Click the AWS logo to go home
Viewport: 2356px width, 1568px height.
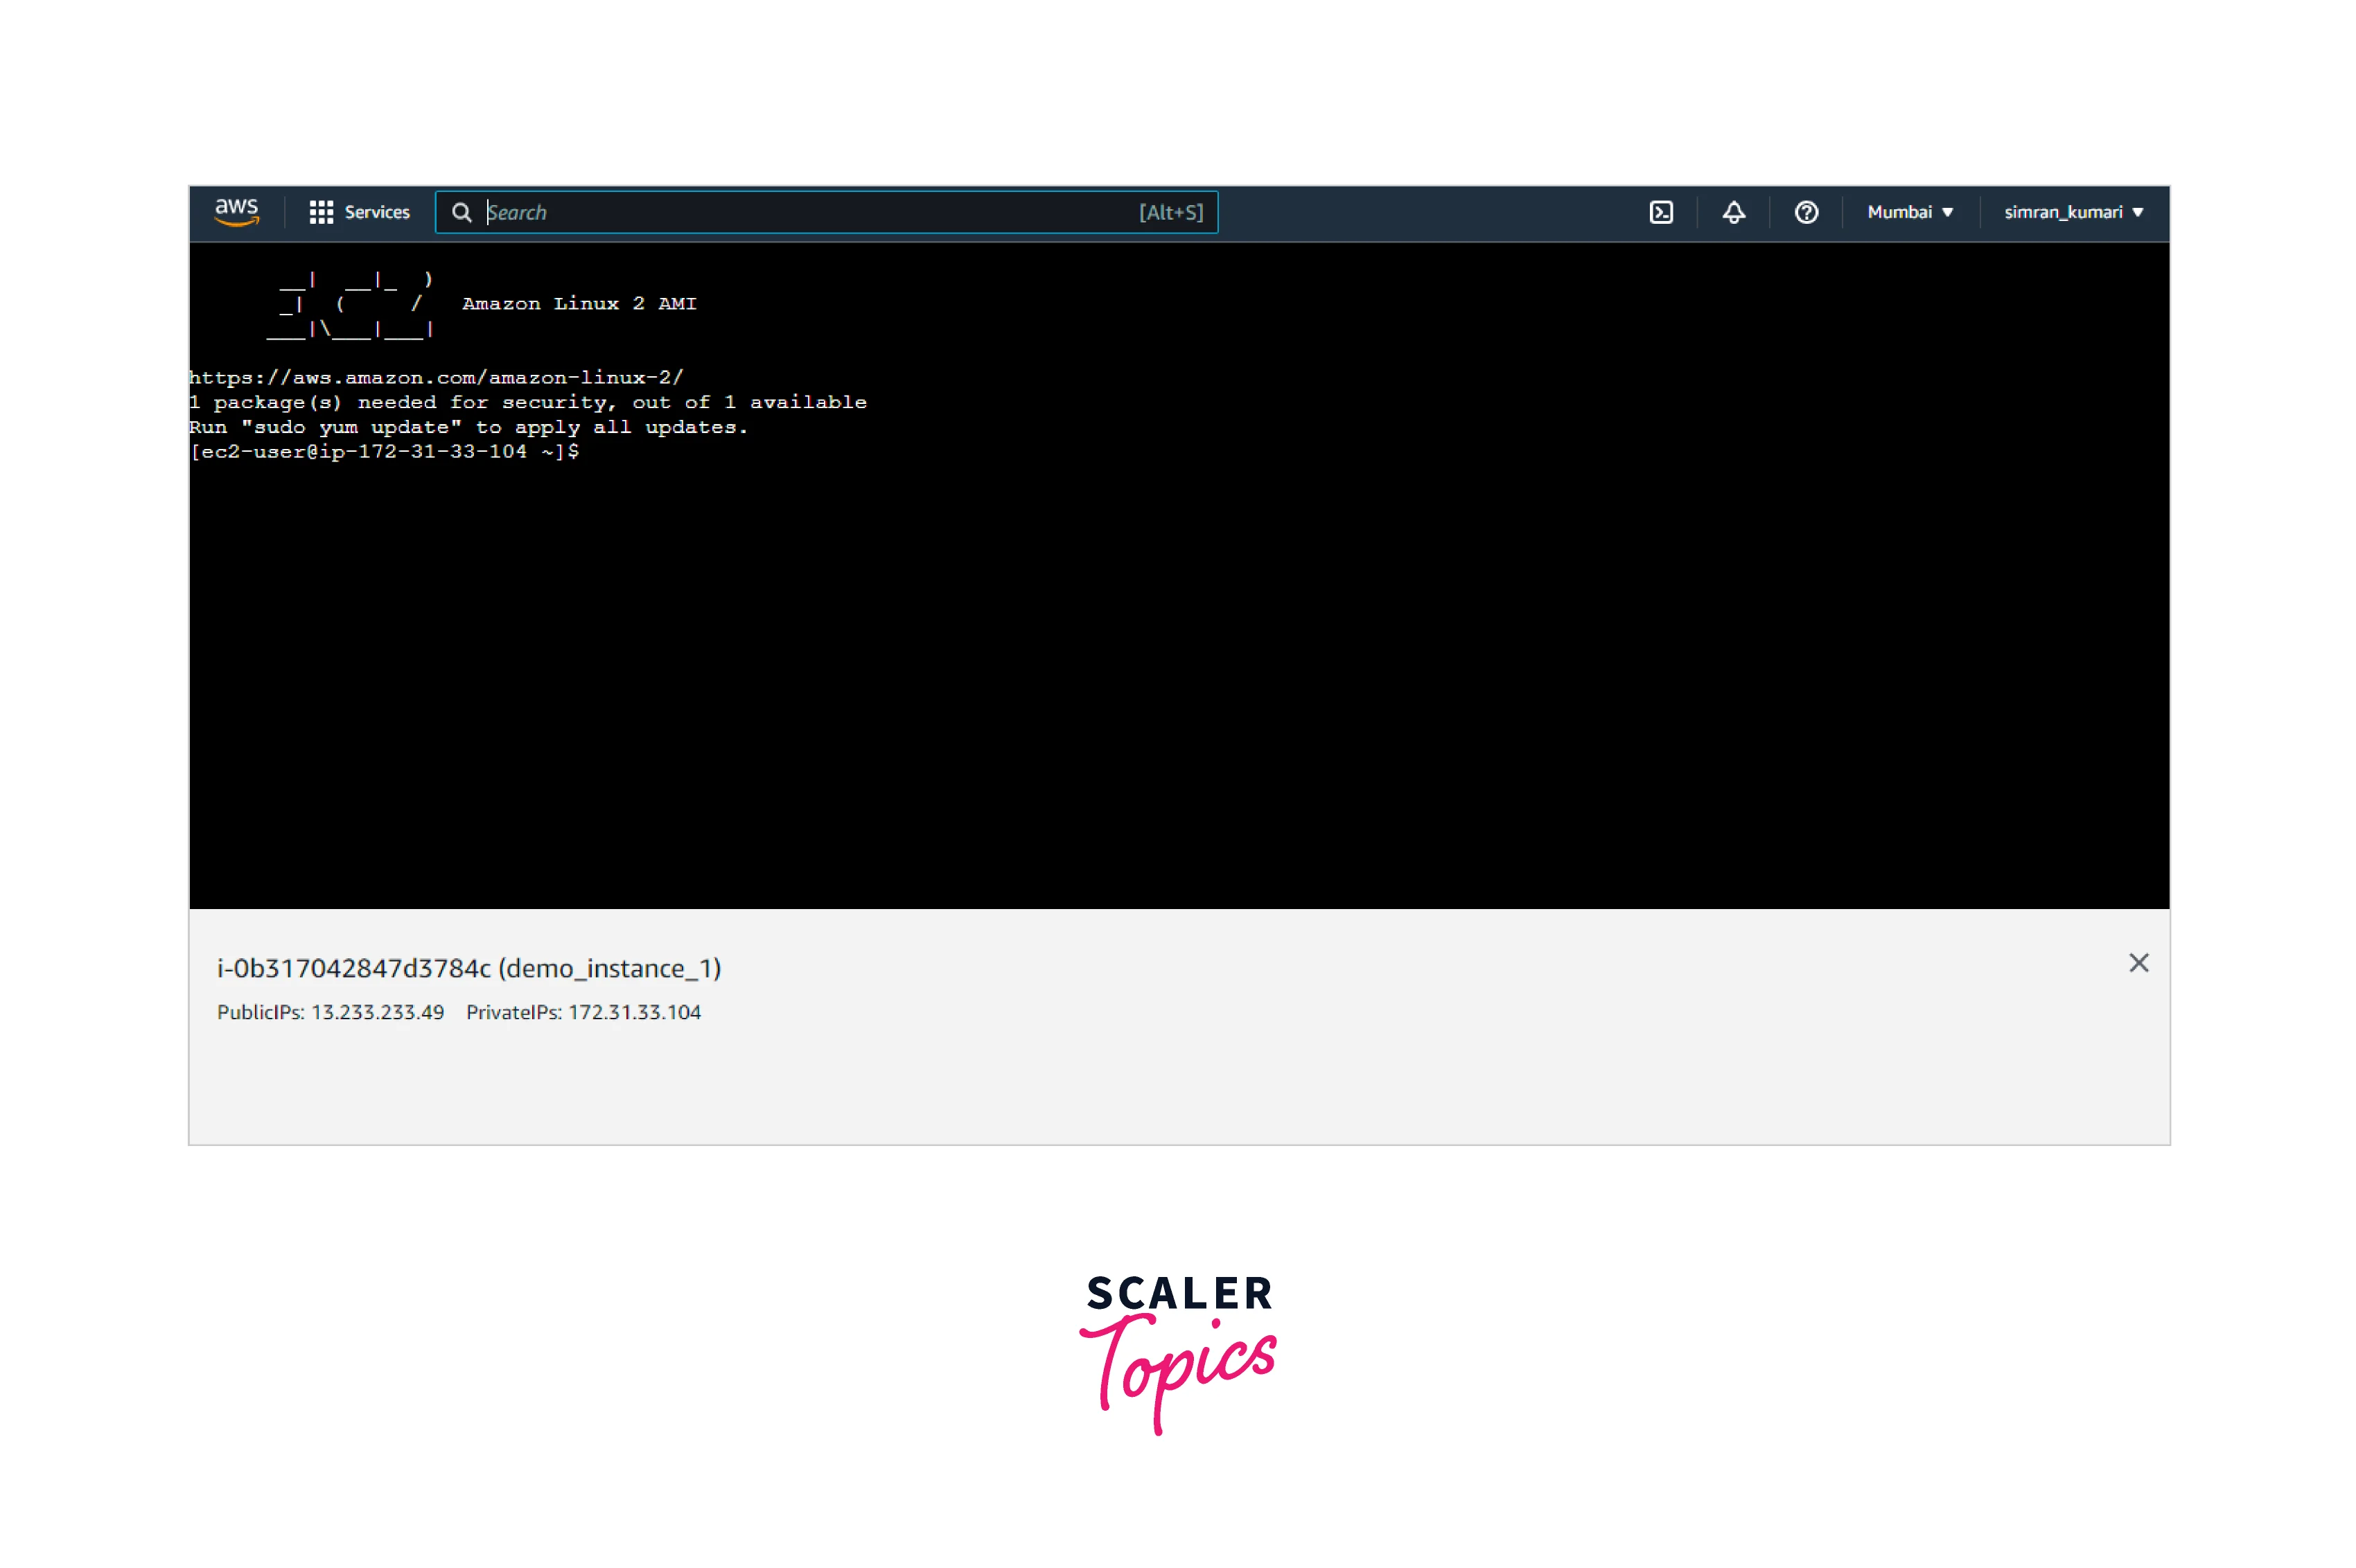tap(236, 212)
